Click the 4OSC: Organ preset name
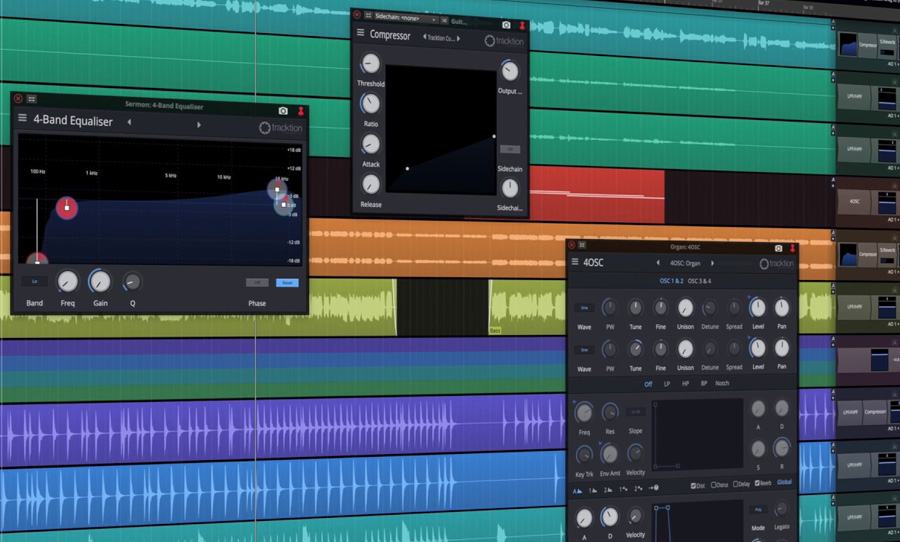Screen dimensions: 900x542 point(685,264)
